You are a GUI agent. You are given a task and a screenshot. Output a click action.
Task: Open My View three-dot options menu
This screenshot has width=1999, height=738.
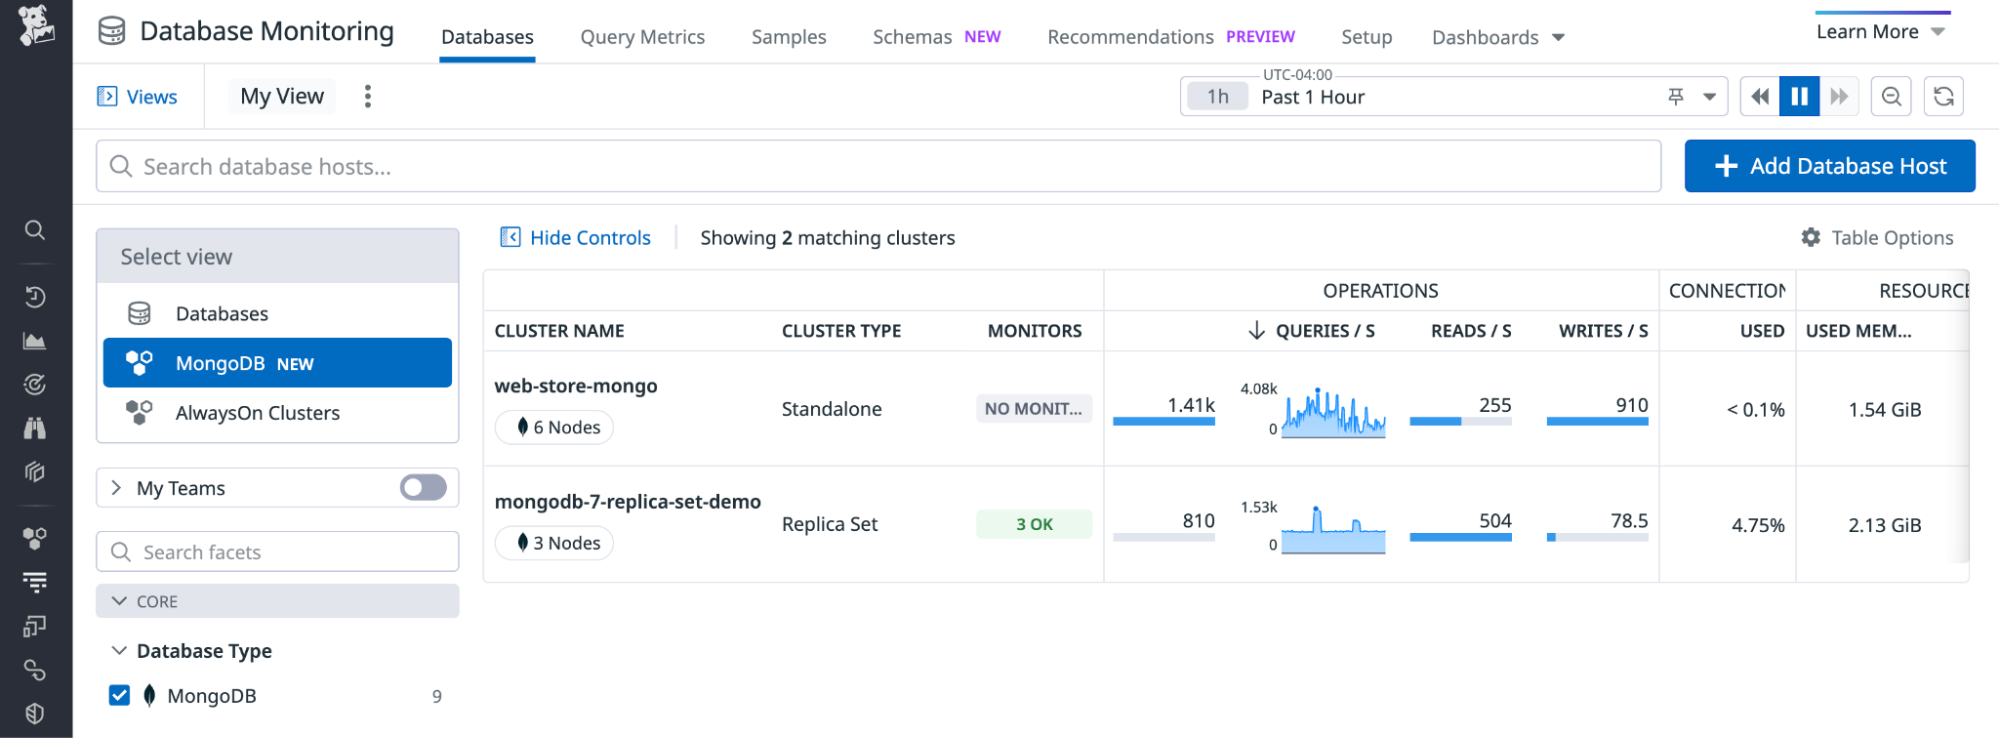[368, 96]
